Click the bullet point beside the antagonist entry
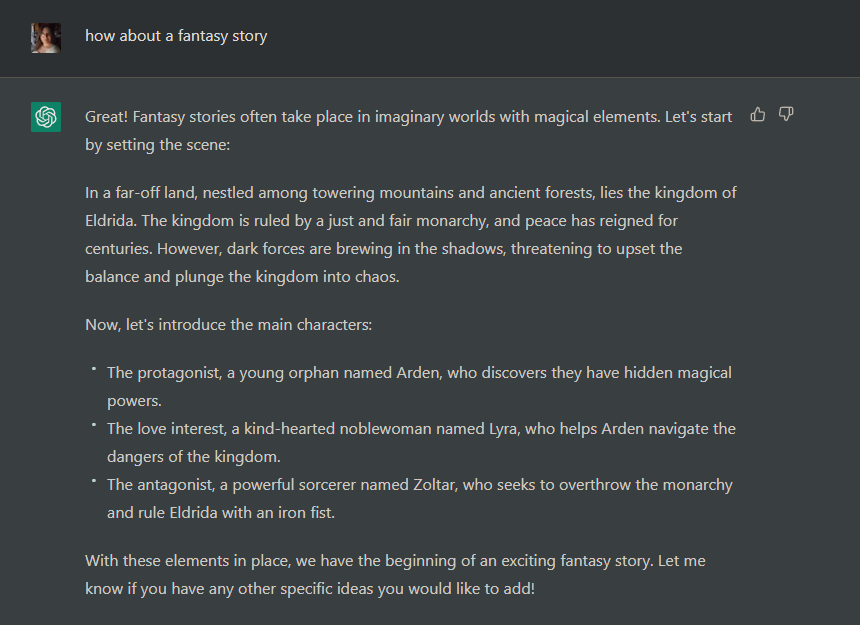This screenshot has width=860, height=625. tap(93, 481)
